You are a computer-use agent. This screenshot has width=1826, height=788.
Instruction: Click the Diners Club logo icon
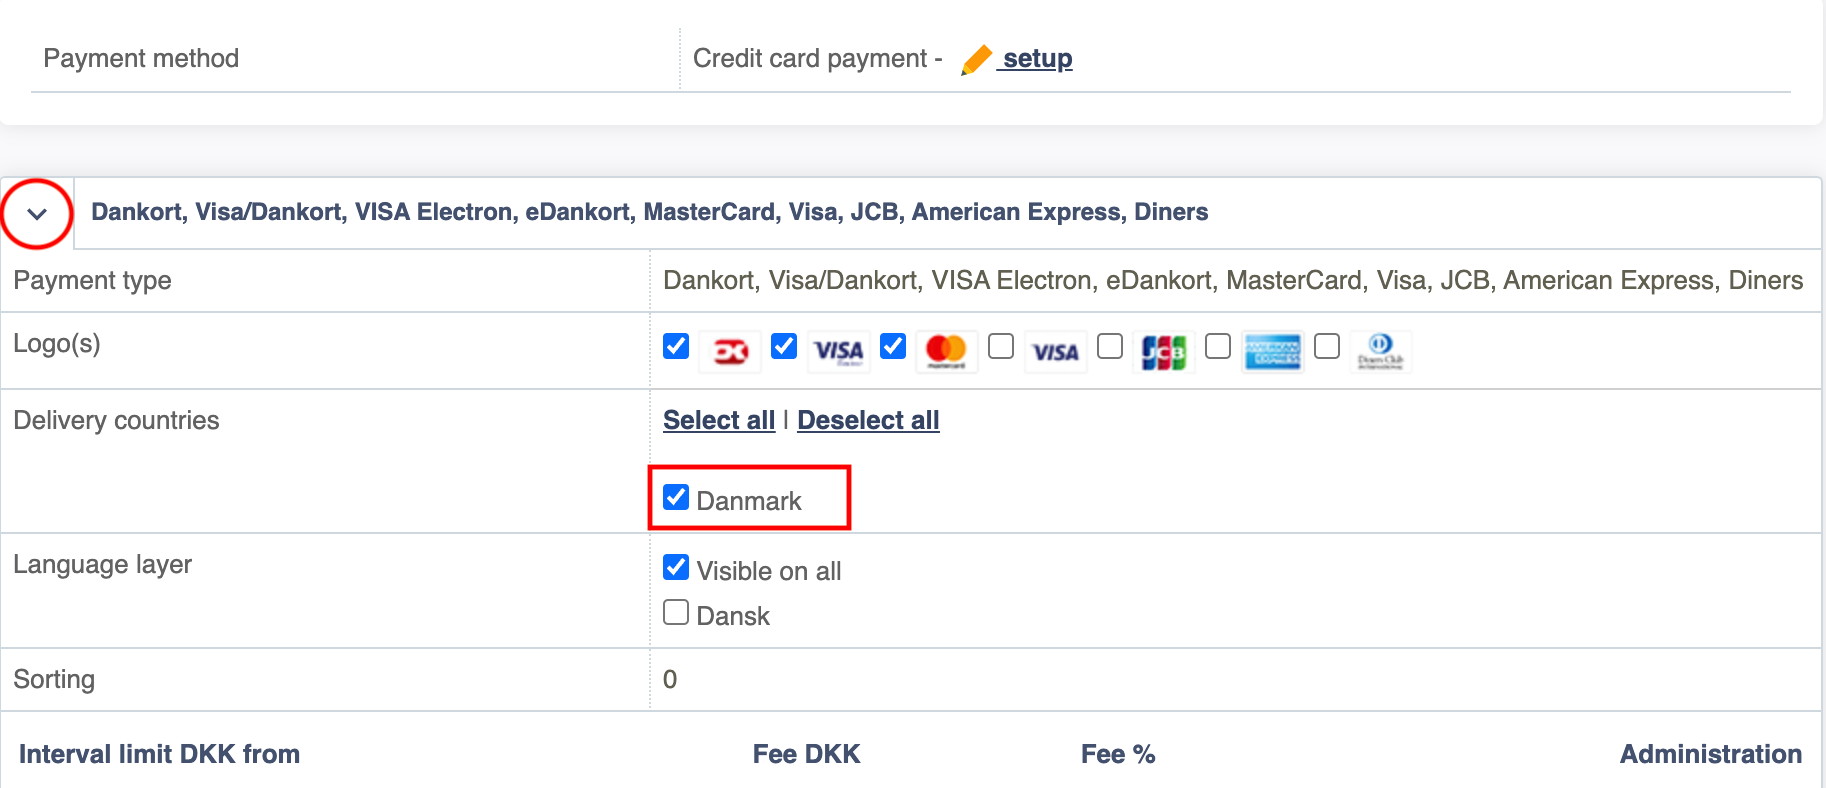tap(1381, 351)
